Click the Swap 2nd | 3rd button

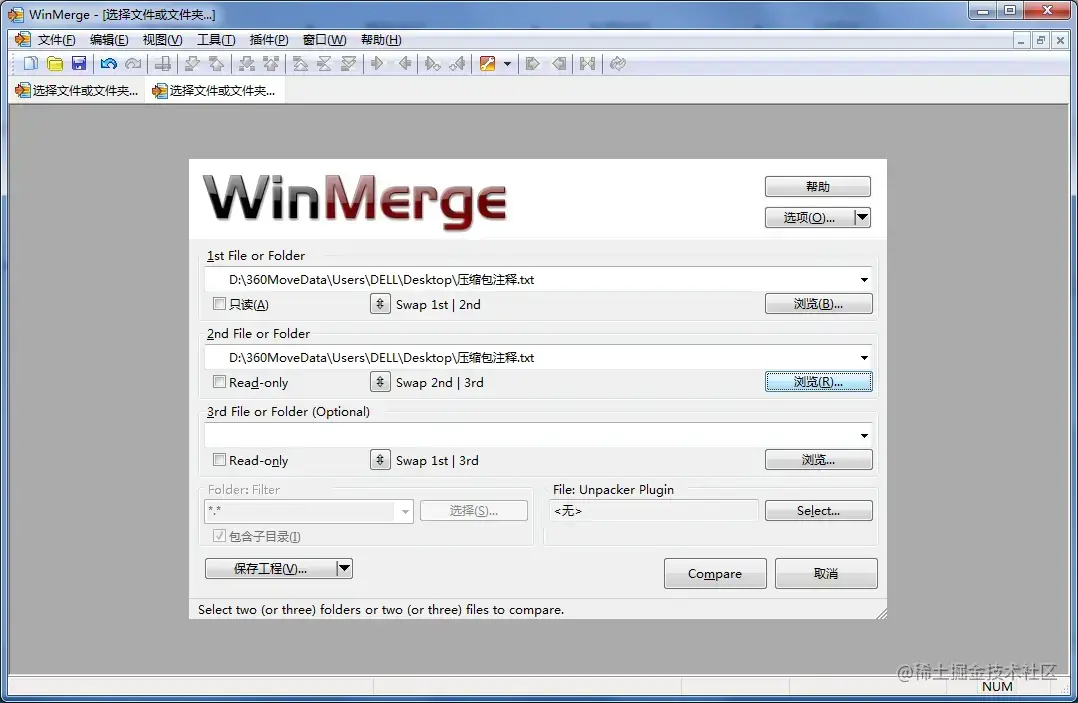[x=380, y=381]
